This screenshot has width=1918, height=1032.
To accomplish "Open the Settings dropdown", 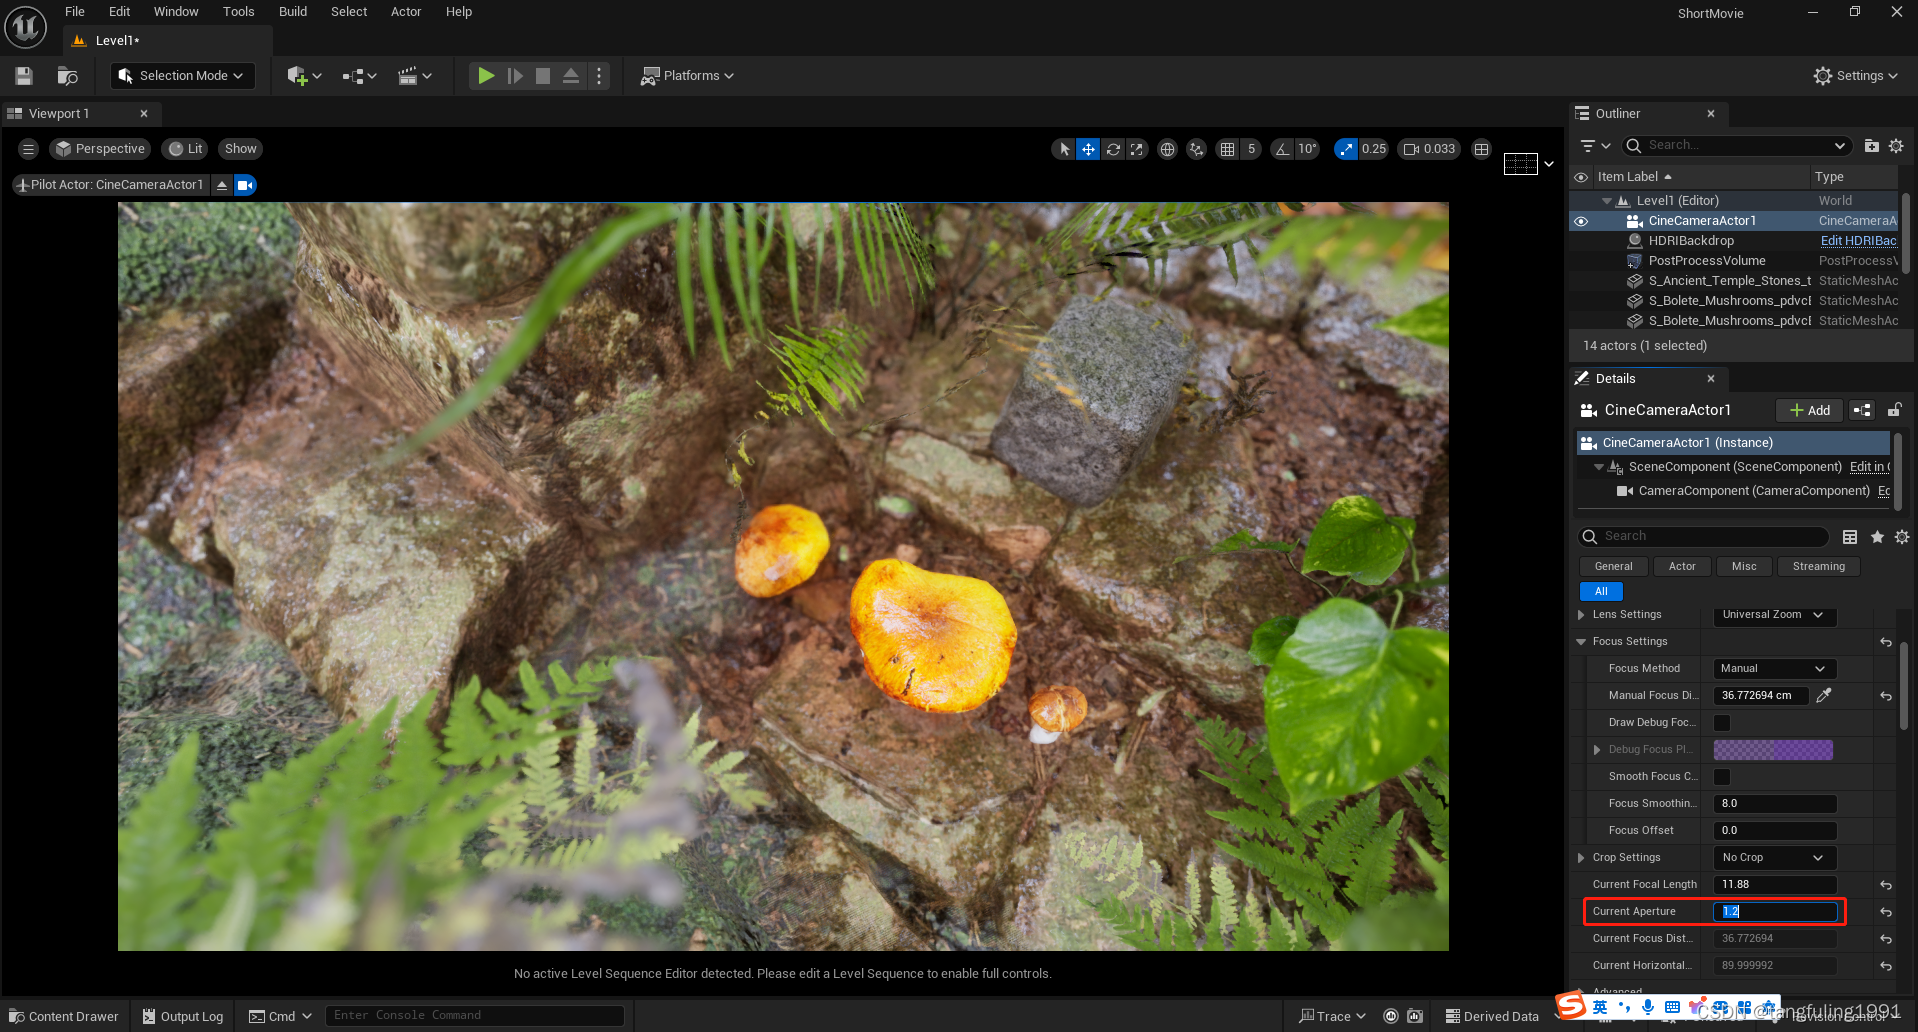I will coord(1855,76).
